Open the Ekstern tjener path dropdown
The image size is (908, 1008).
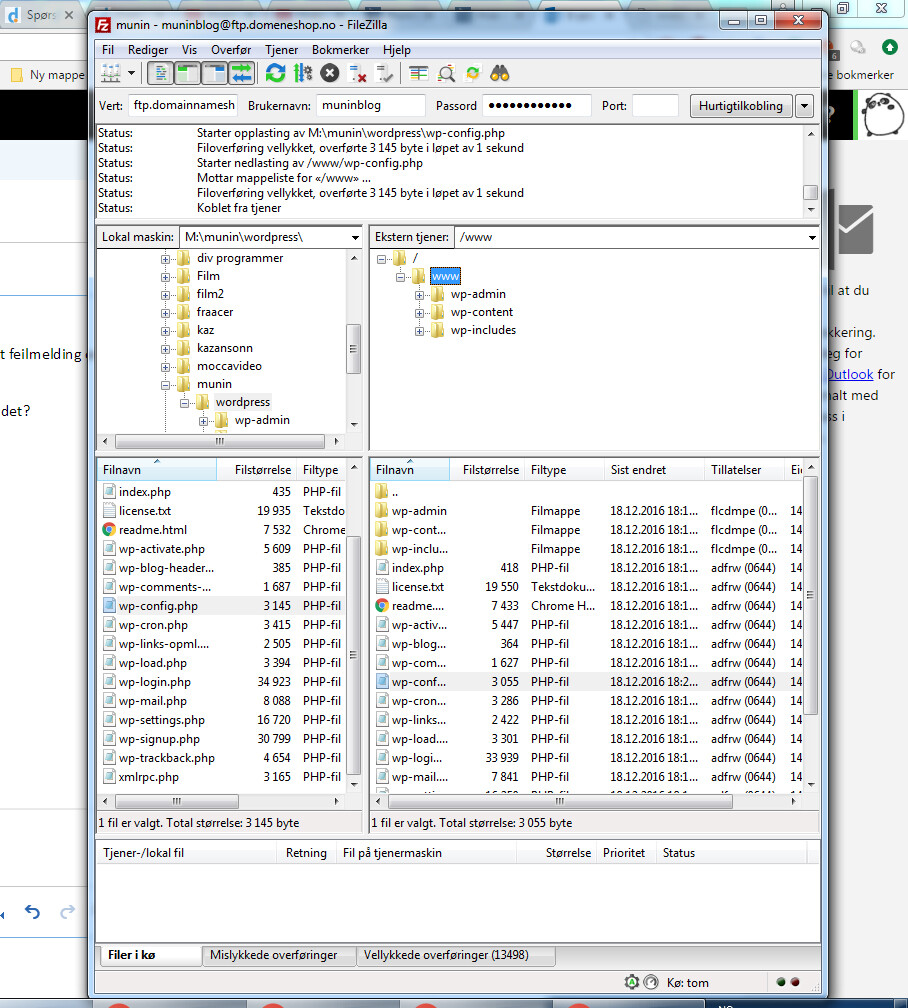(x=812, y=237)
